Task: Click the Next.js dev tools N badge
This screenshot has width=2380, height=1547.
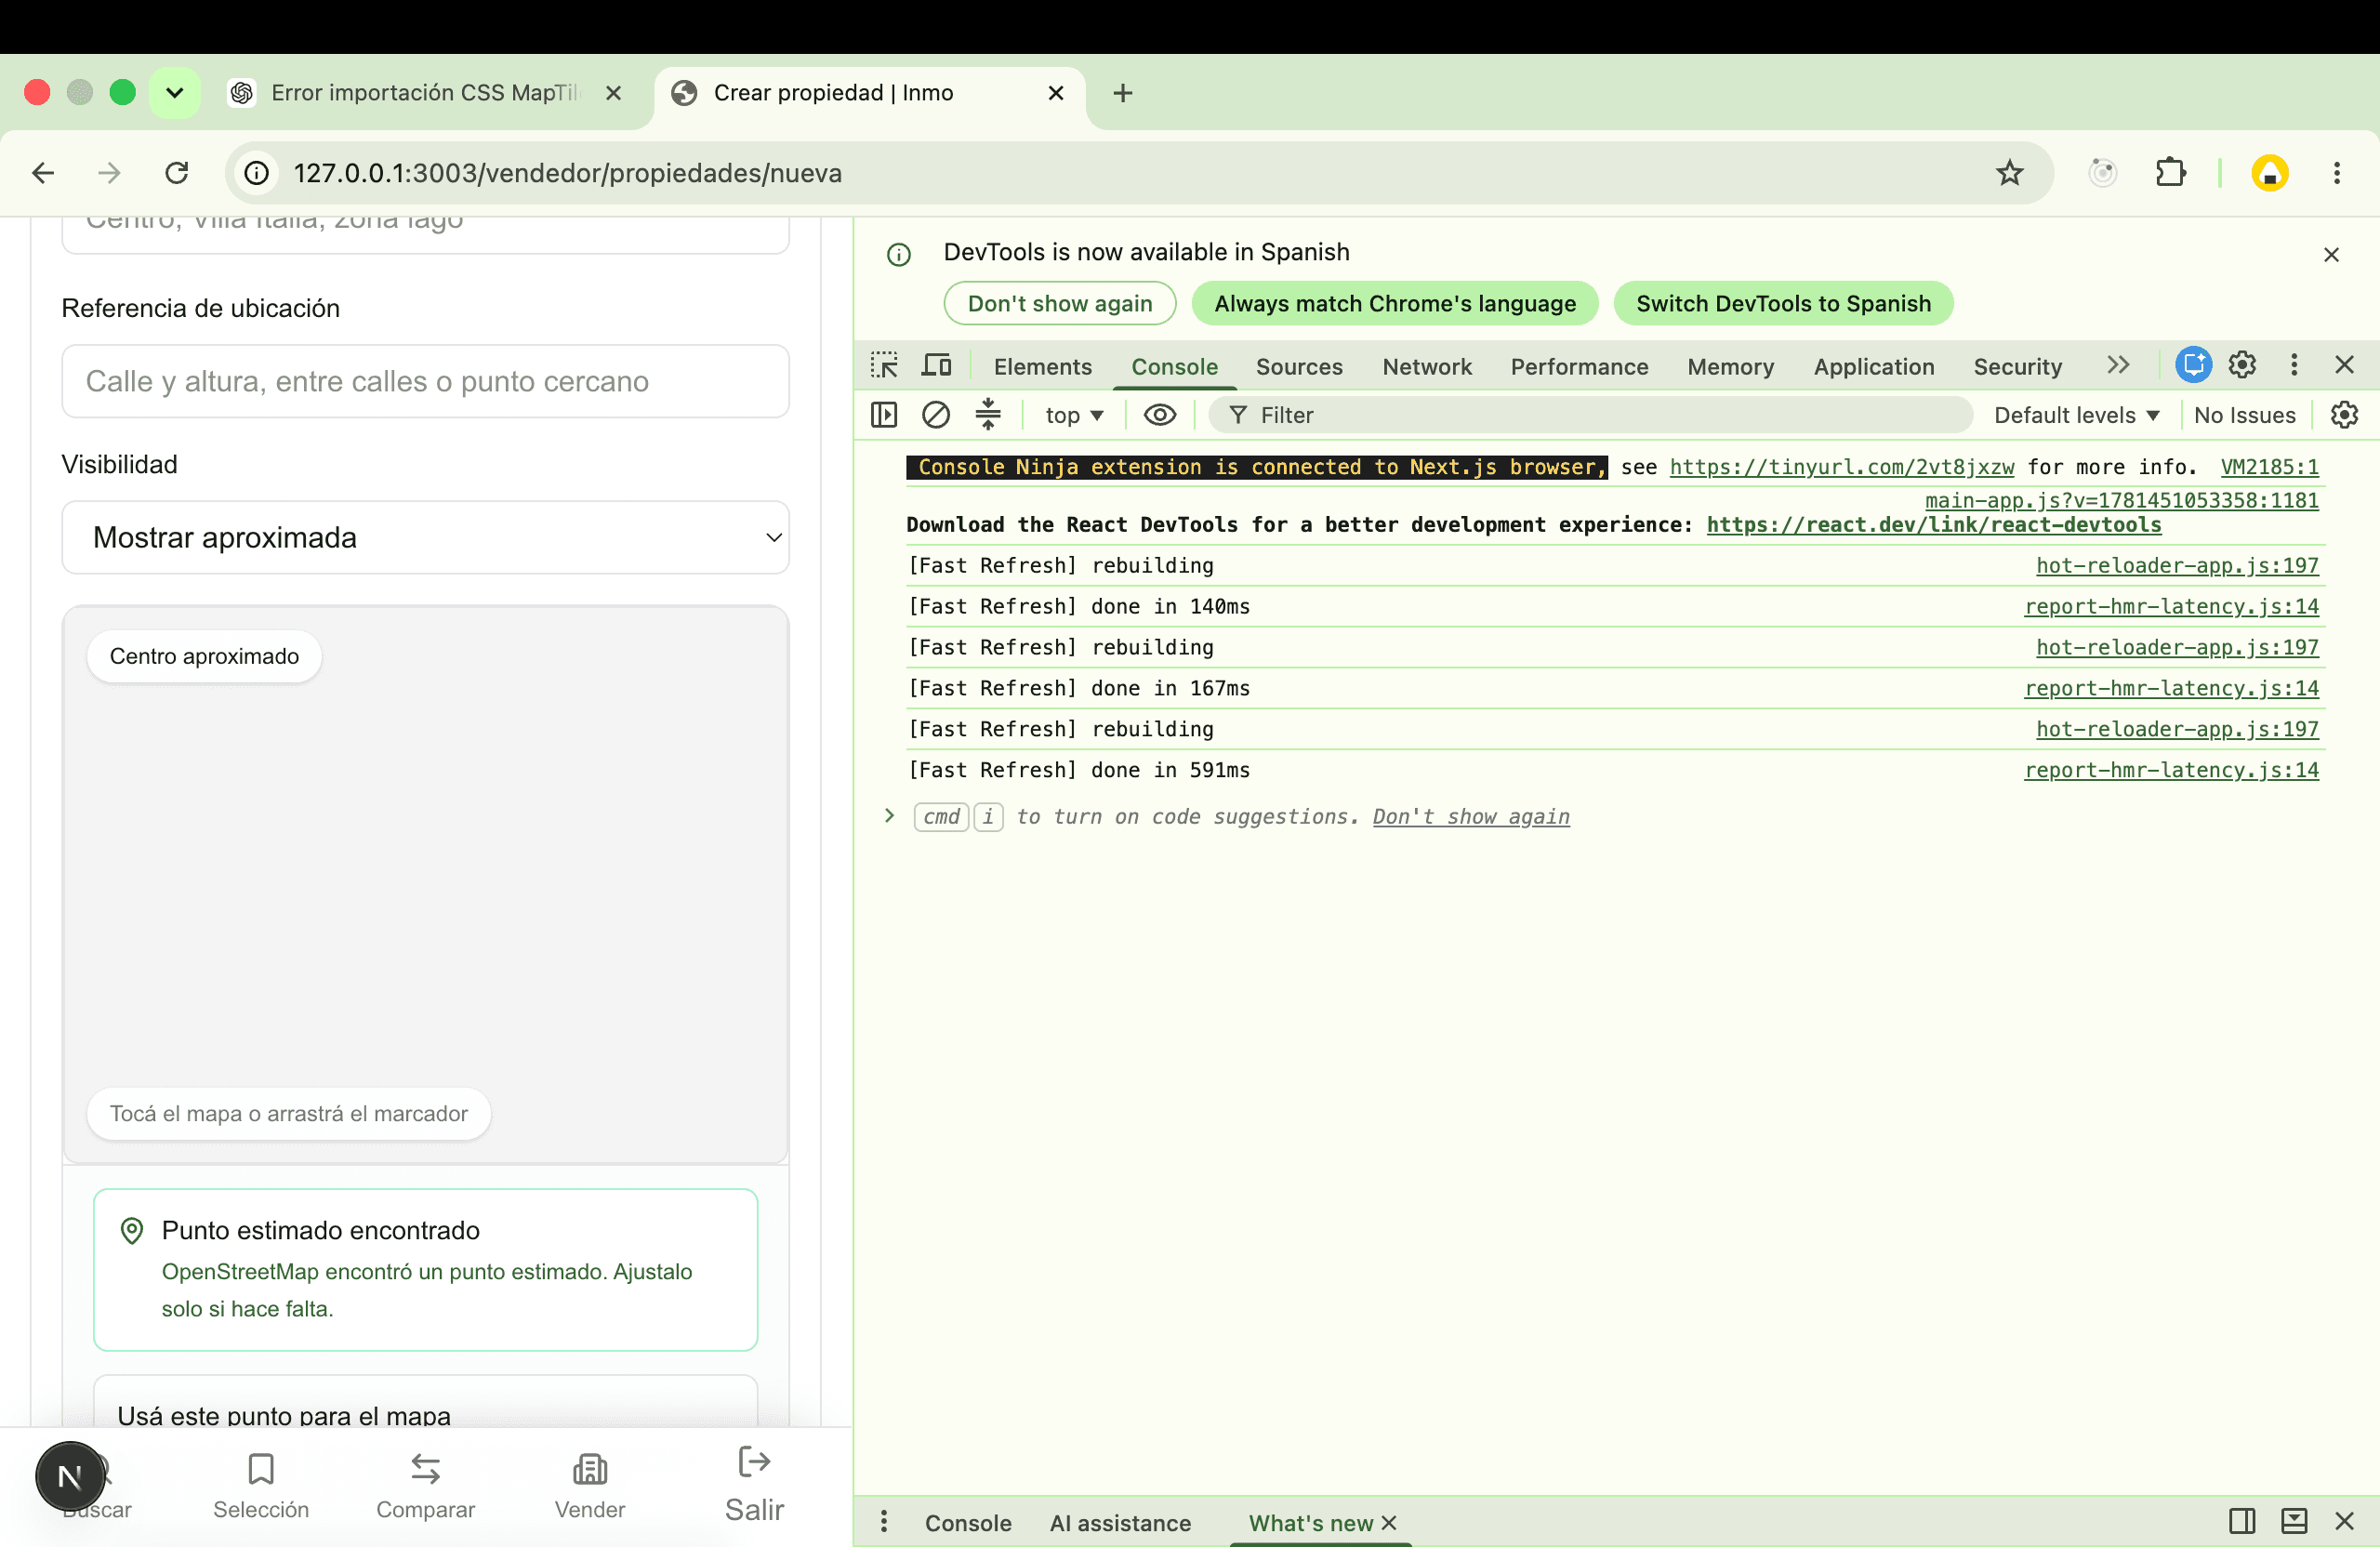Action: pyautogui.click(x=70, y=1476)
